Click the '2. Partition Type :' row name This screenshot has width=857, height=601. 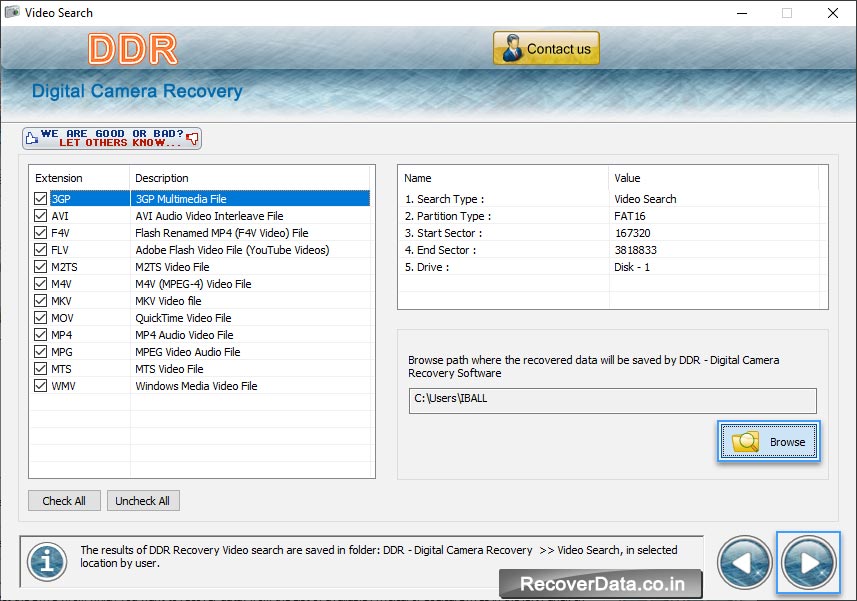(448, 216)
